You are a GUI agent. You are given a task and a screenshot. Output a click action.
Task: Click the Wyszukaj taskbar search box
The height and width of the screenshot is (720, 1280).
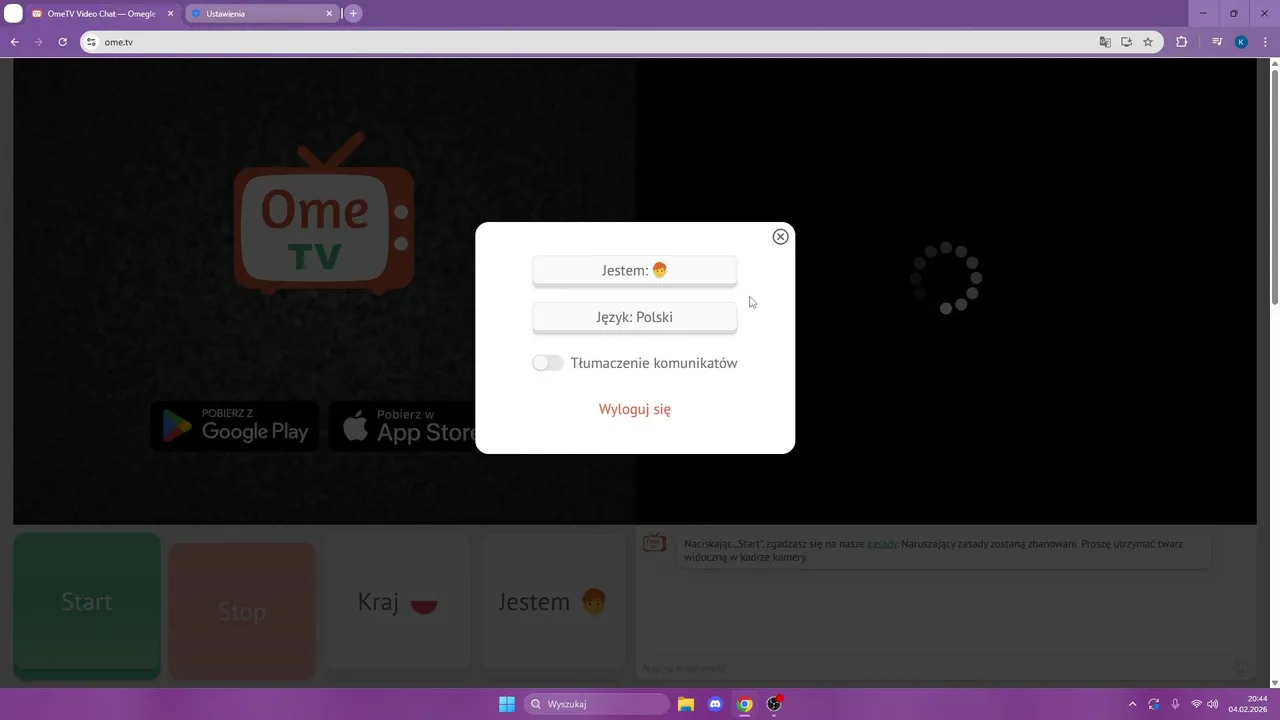tap(597, 704)
